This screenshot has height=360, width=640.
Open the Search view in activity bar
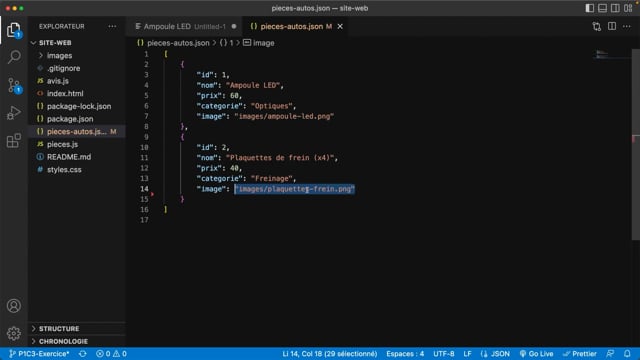coord(14,57)
